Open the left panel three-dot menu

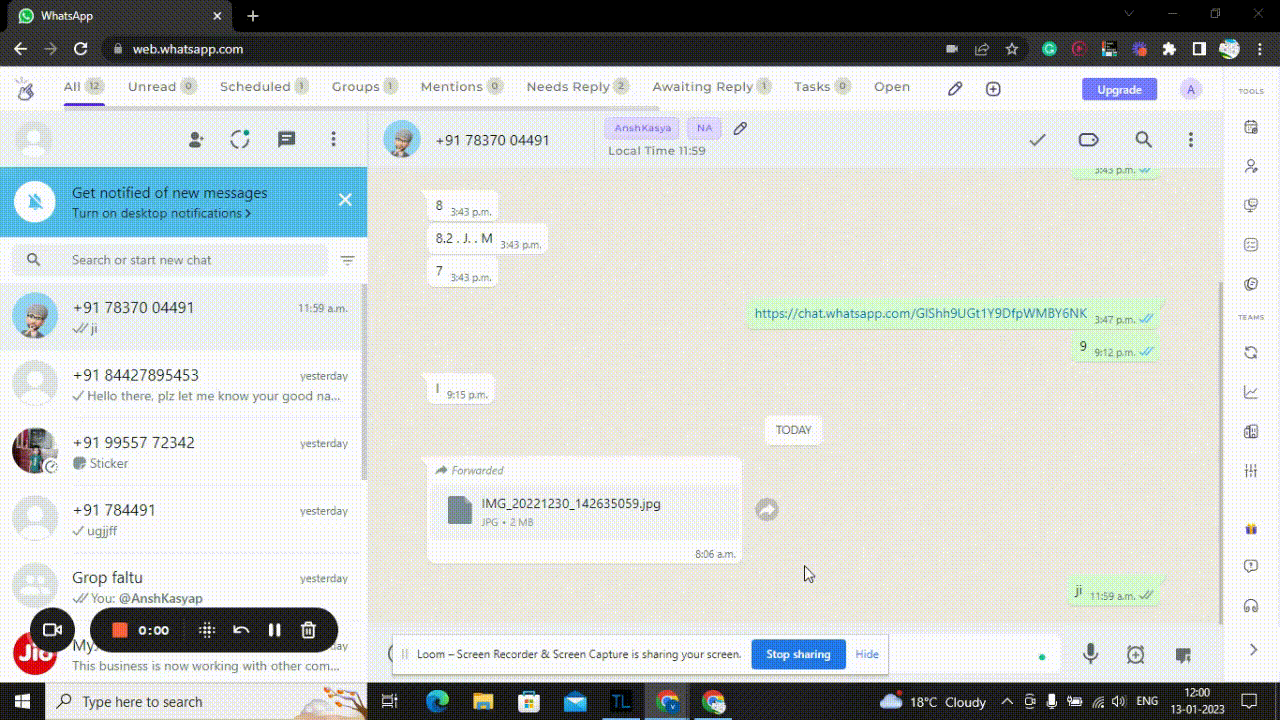click(x=334, y=140)
